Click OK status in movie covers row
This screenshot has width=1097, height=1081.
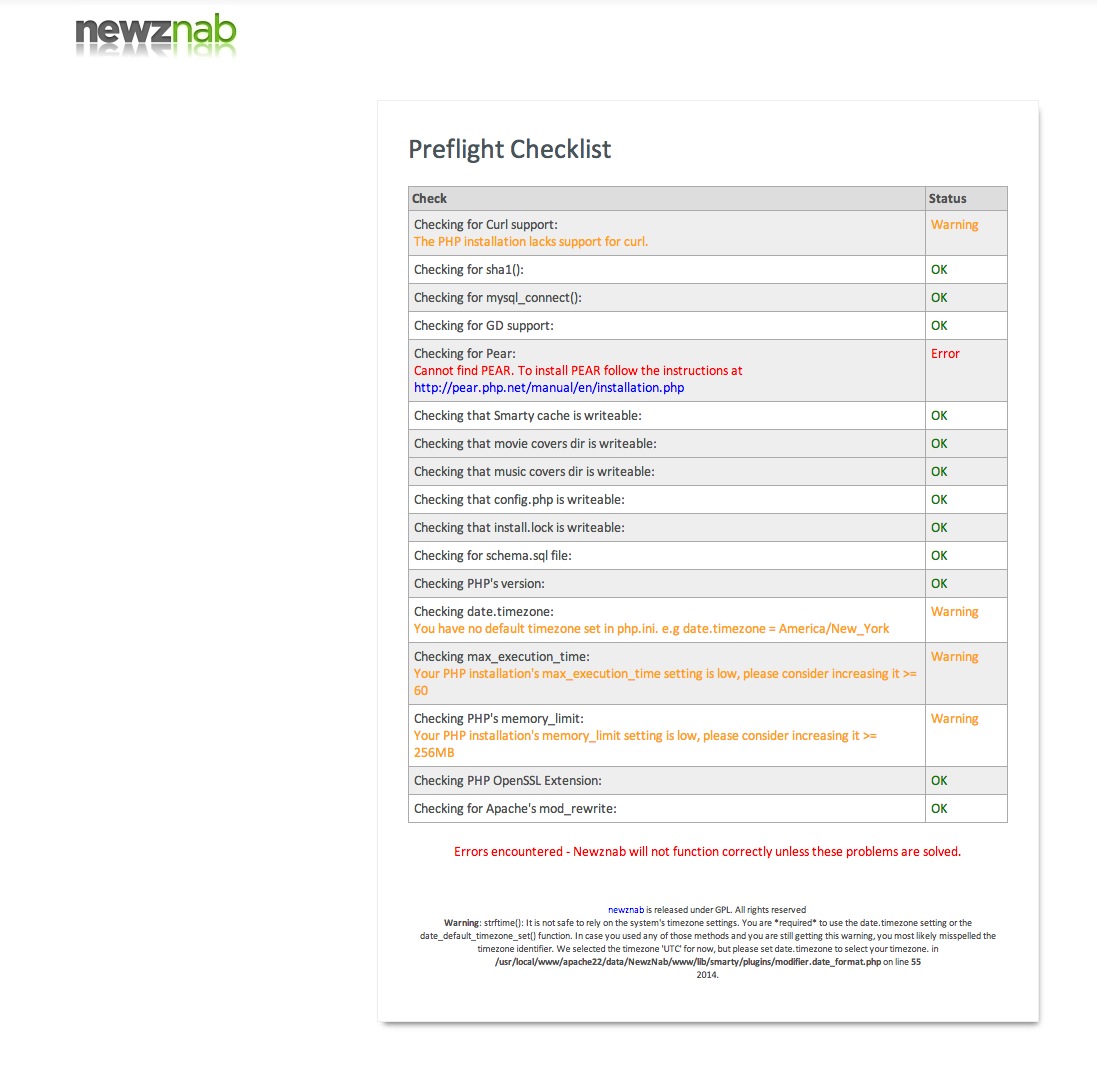point(939,444)
